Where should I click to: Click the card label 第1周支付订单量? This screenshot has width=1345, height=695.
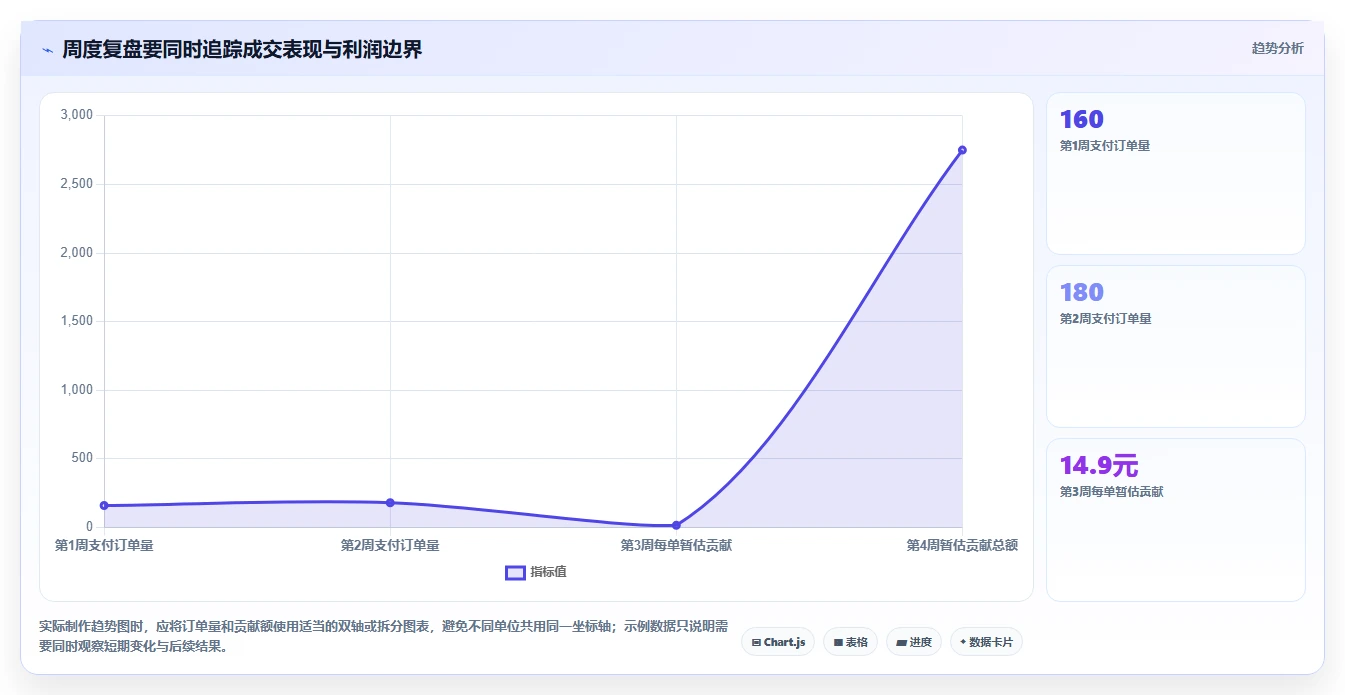1105,146
